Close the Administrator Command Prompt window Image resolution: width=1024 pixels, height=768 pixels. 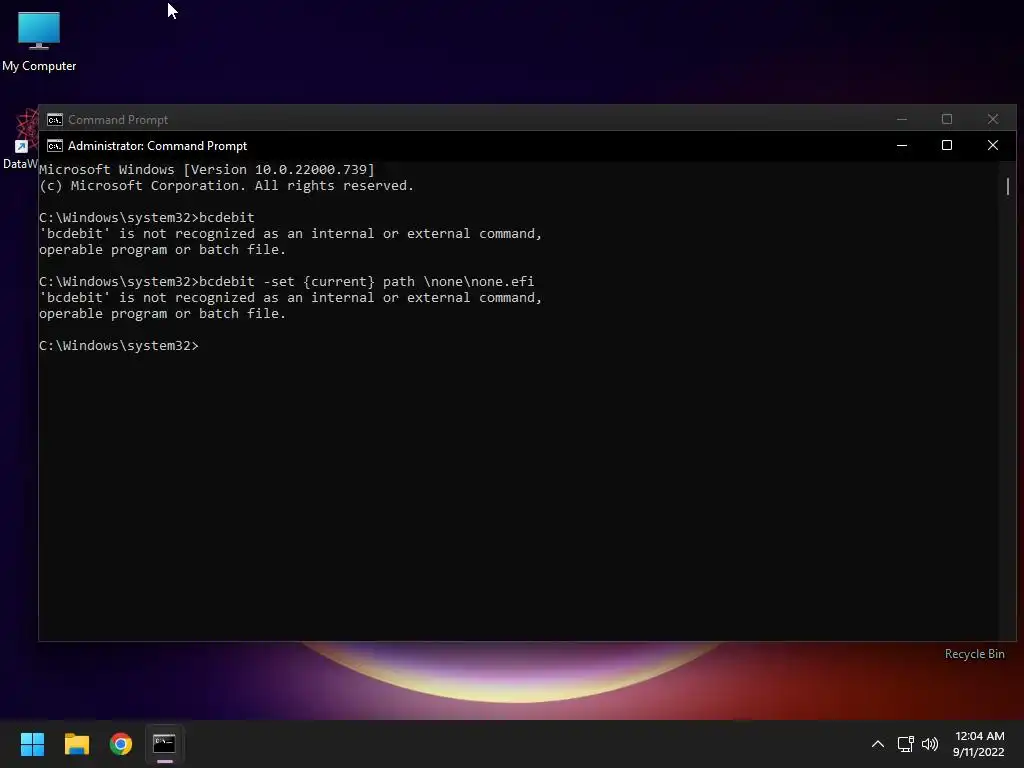[993, 145]
